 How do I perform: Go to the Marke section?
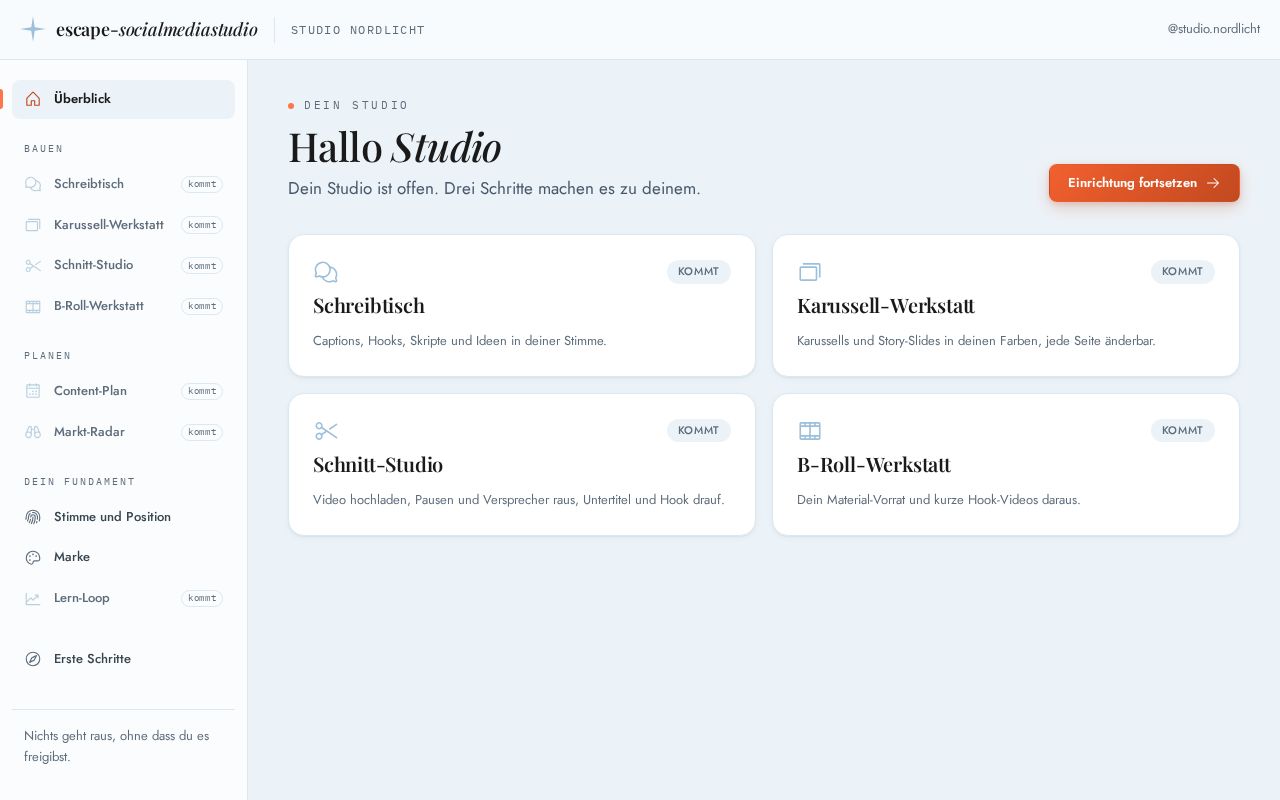[123, 557]
